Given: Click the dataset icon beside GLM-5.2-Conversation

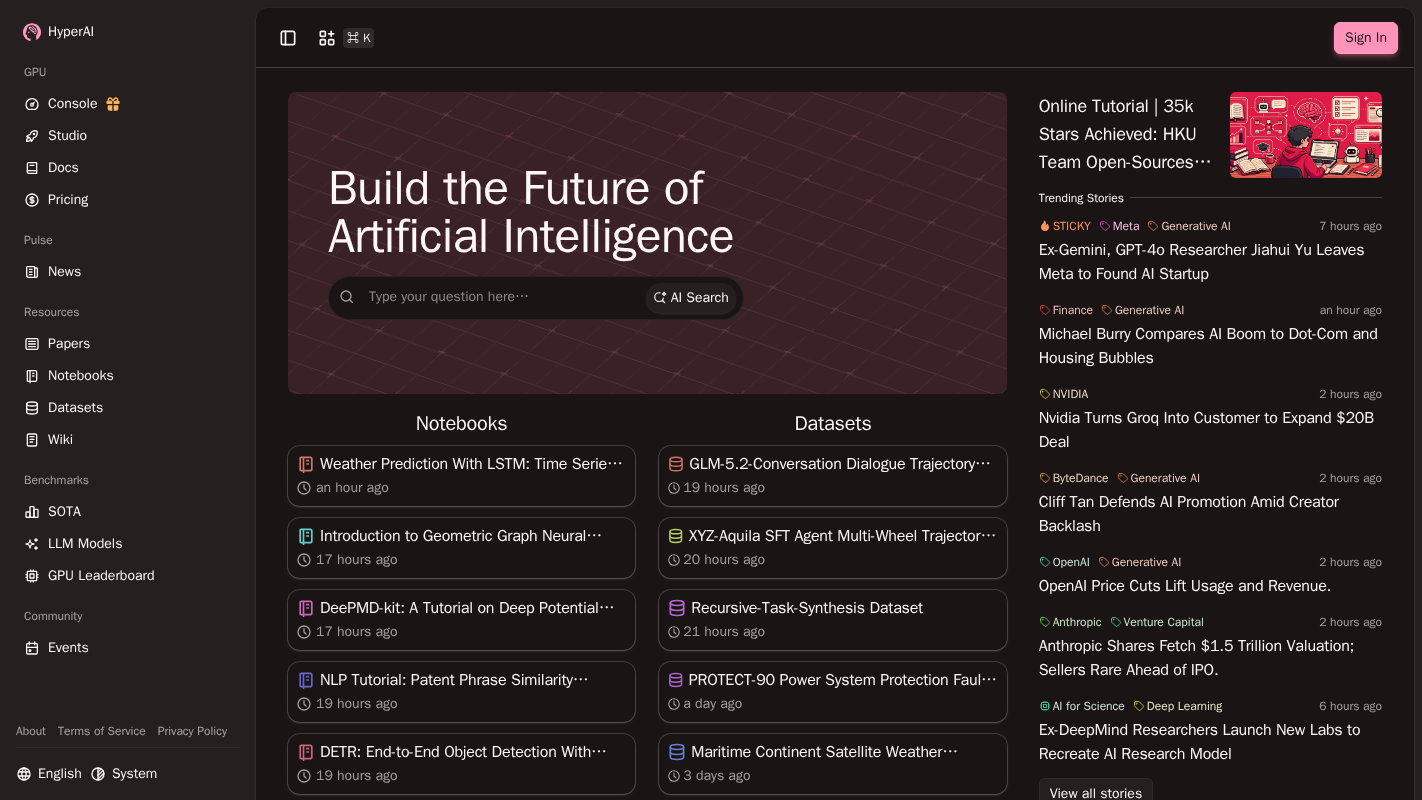Looking at the screenshot, I should [x=676, y=464].
